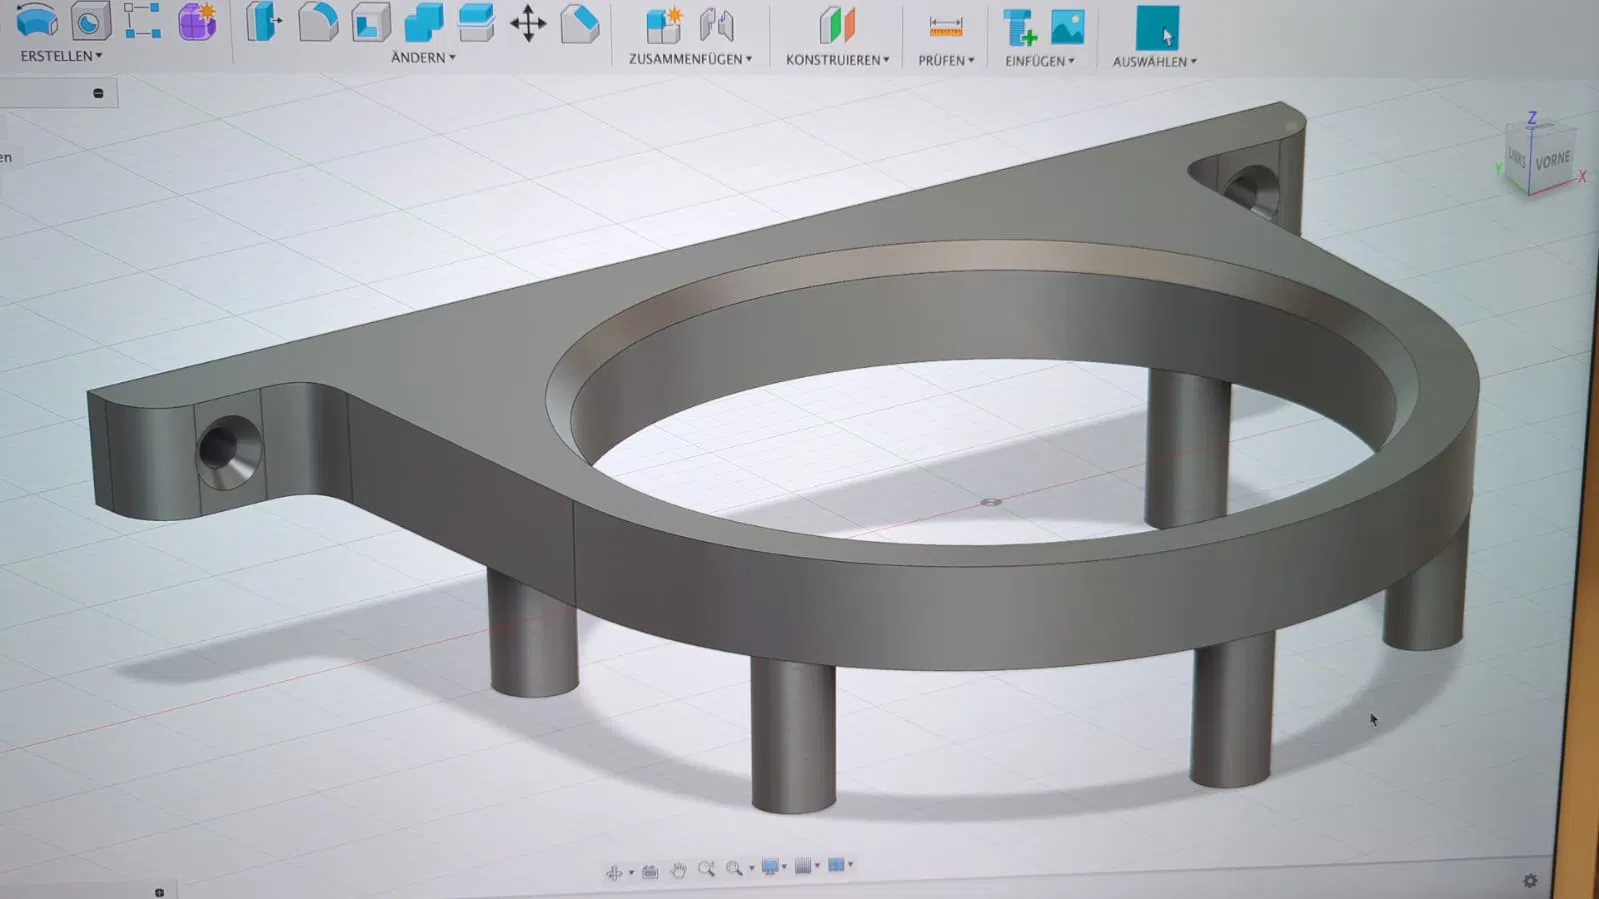Select the Press Pull tool

pyautogui.click(x=263, y=21)
